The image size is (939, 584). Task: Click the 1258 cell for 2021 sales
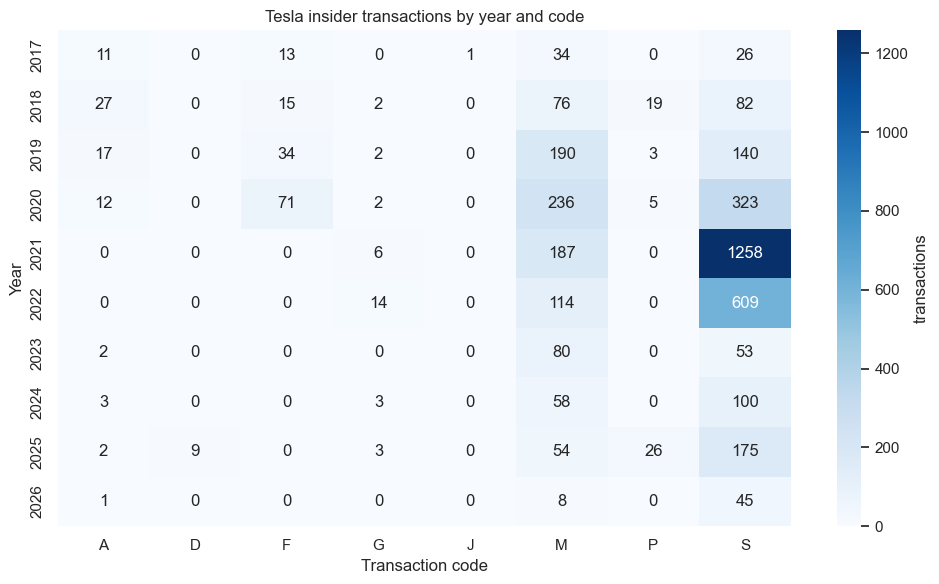click(x=743, y=254)
